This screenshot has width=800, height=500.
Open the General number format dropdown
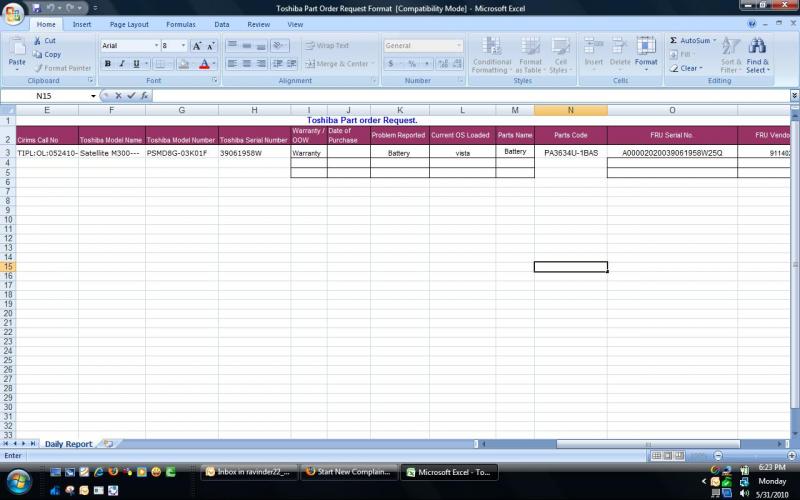[x=458, y=45]
